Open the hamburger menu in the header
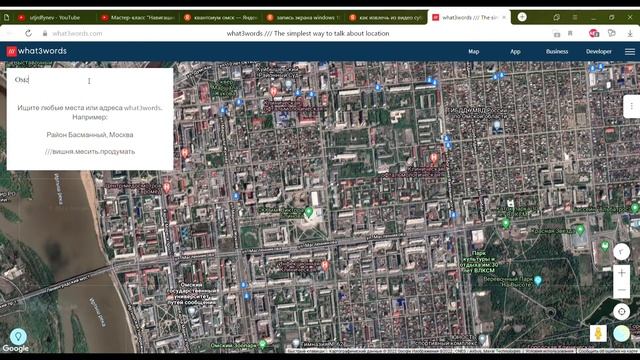 (630, 51)
